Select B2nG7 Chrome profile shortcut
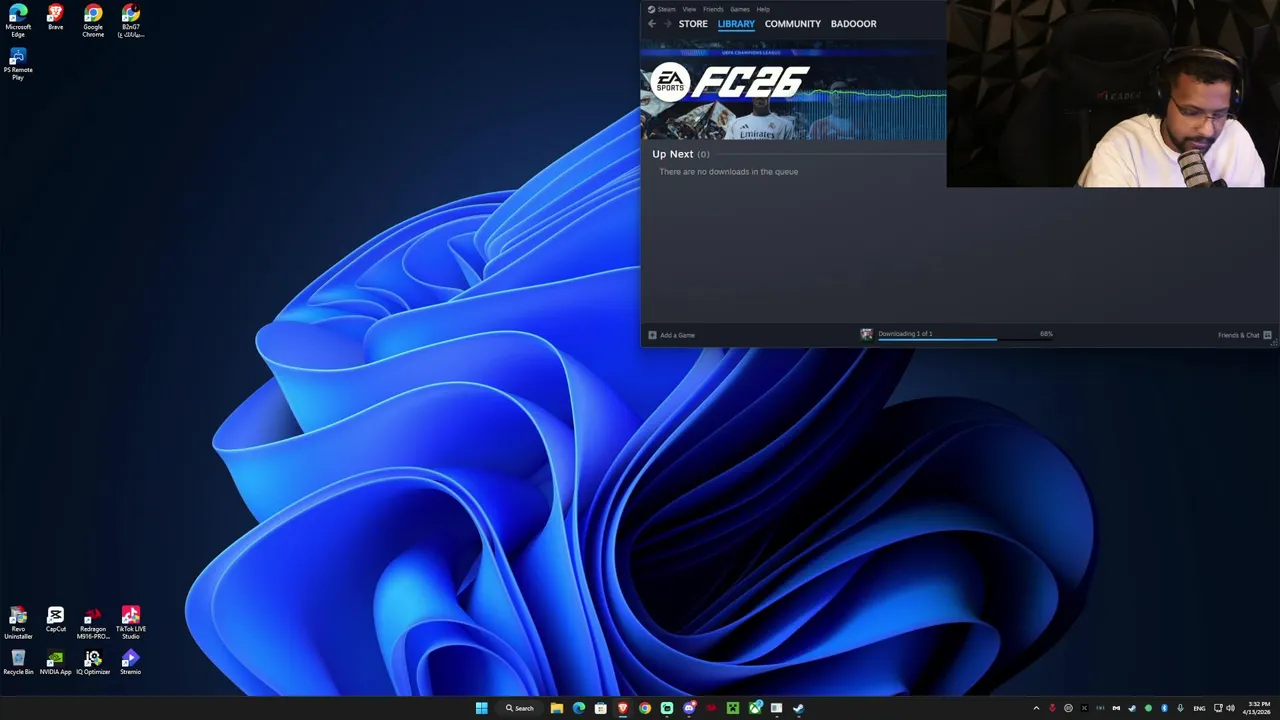This screenshot has width=1280, height=720. point(131,21)
